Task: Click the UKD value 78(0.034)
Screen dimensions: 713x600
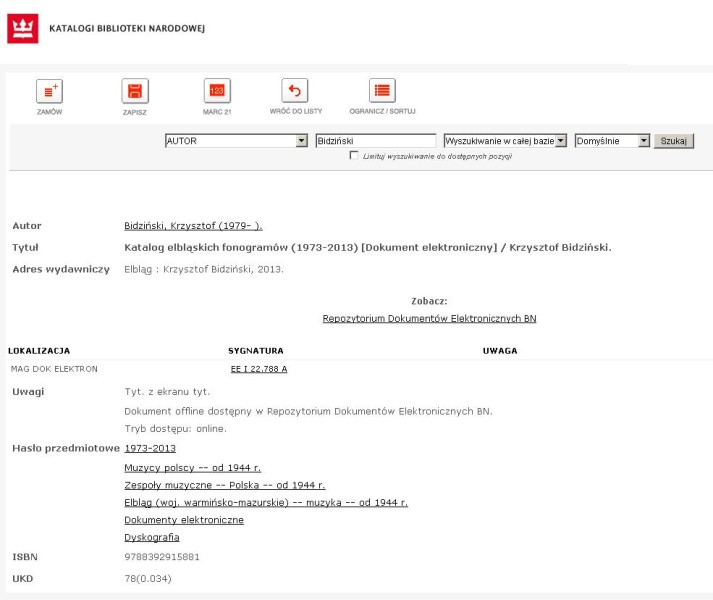Action: [x=148, y=579]
